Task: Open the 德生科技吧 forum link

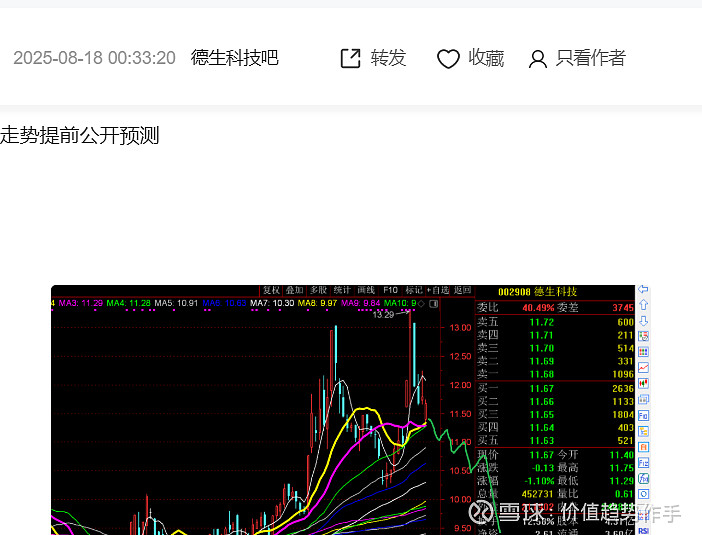Action: click(x=235, y=58)
